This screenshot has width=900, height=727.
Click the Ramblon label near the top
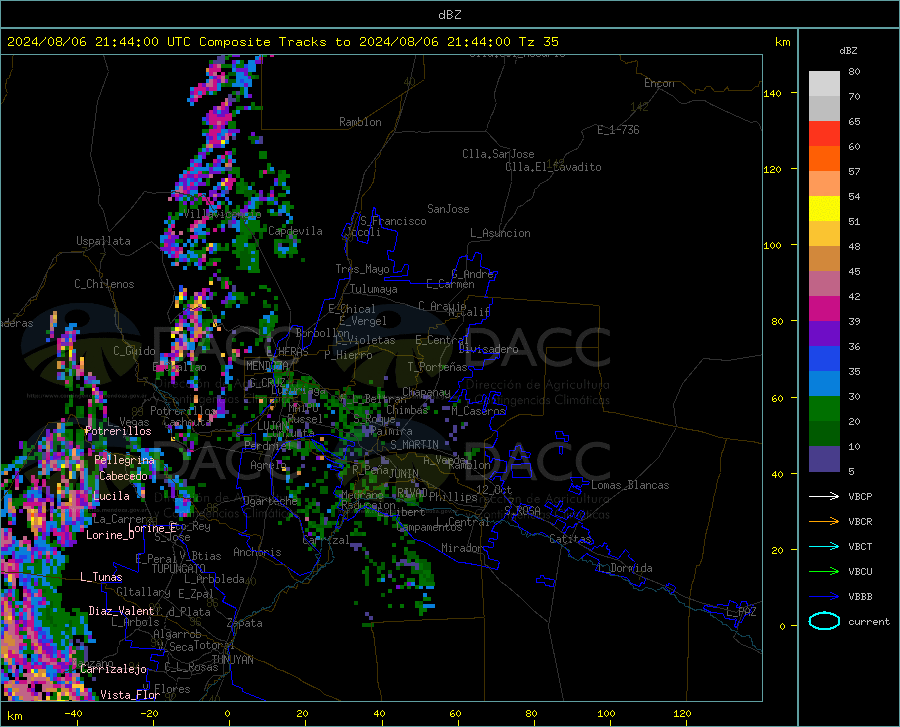(x=360, y=122)
